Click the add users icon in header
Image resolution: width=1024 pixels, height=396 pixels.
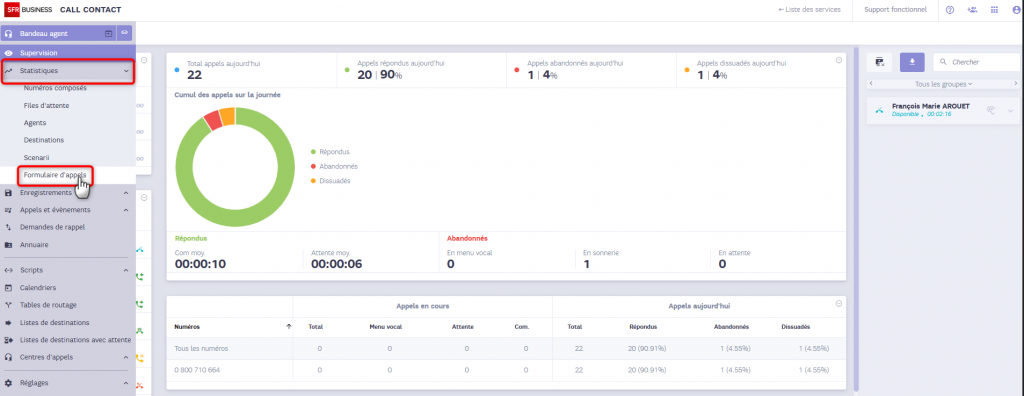(x=972, y=10)
